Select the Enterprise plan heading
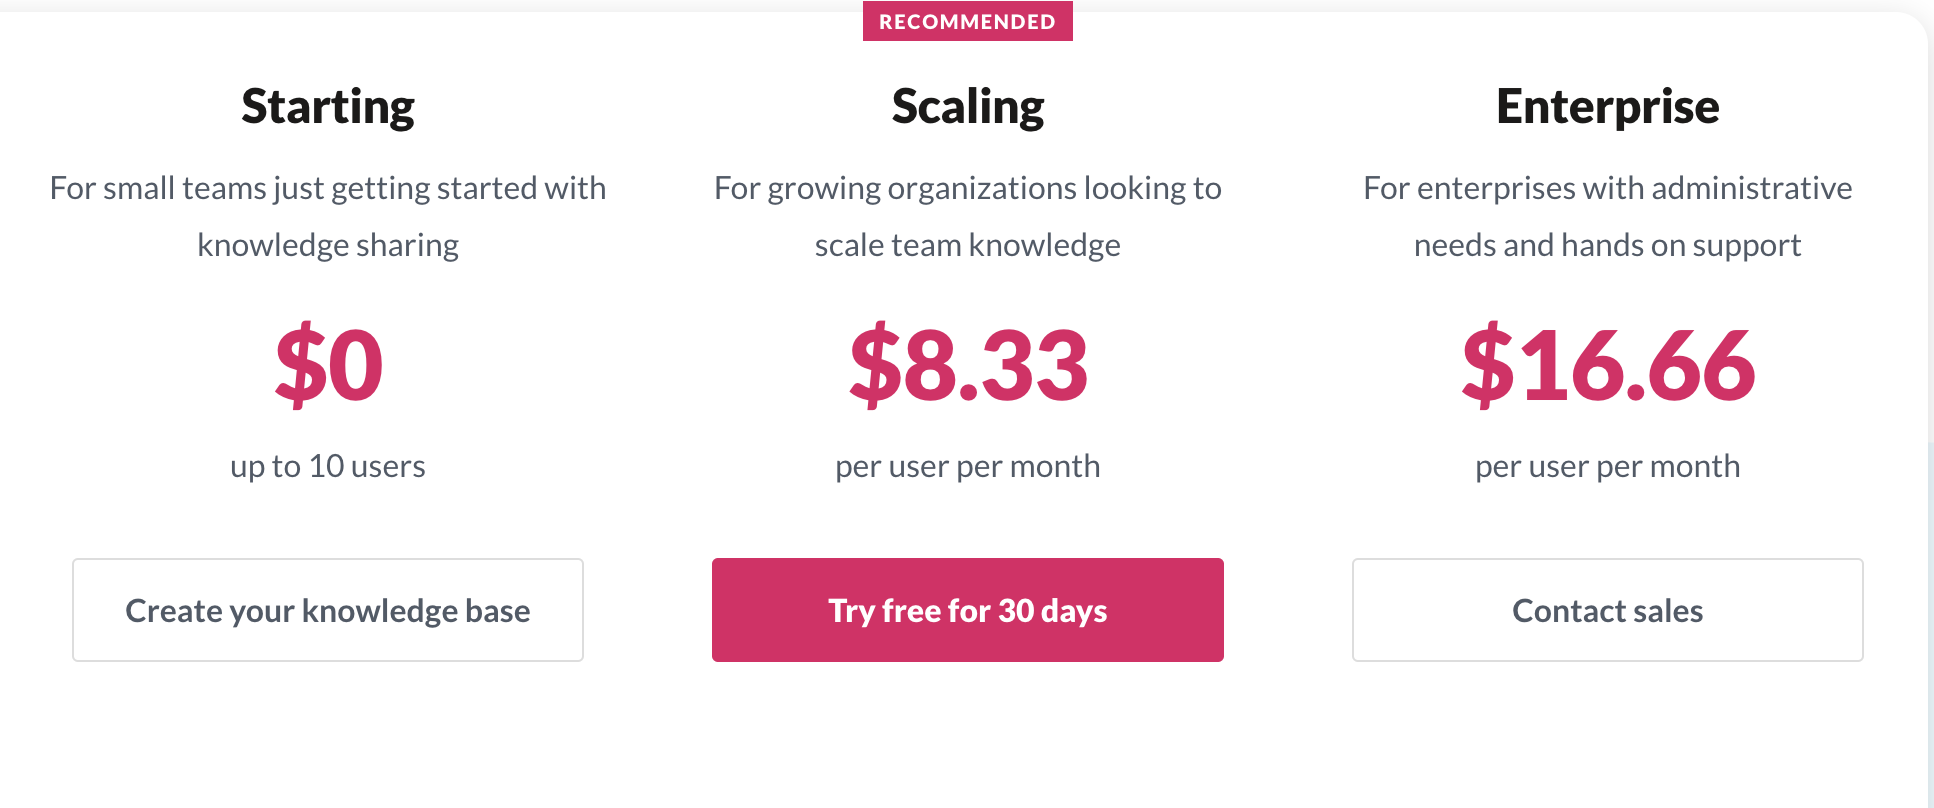Screen dimensions: 1934x808 point(1607,105)
